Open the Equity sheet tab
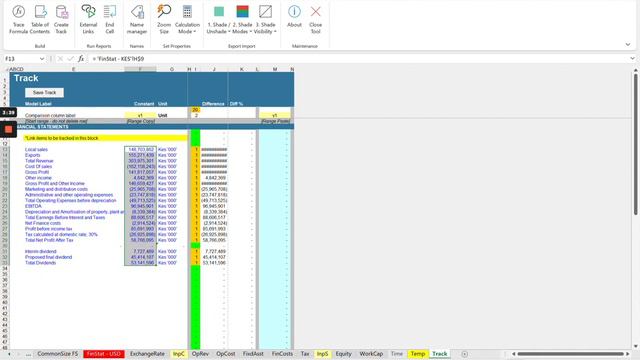 (x=343, y=354)
